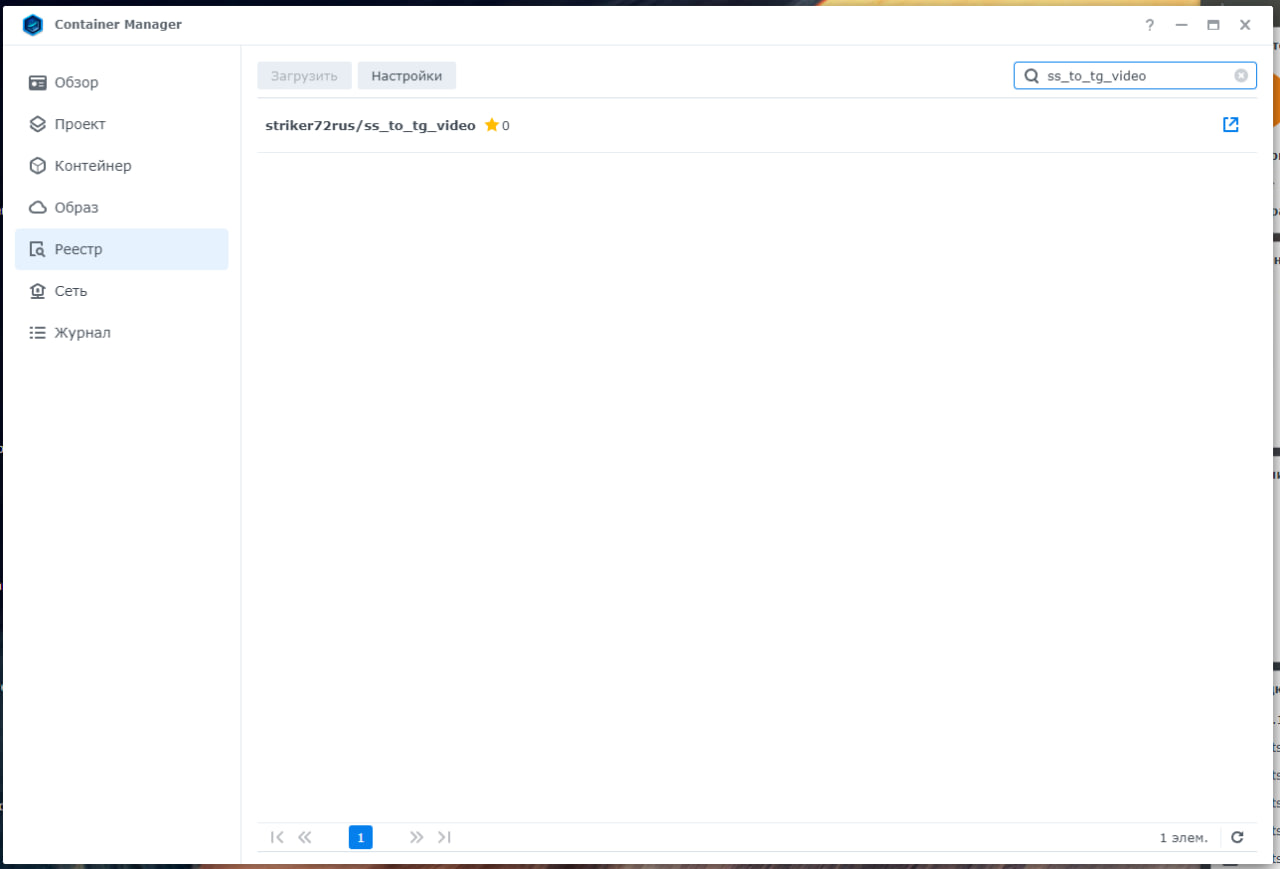Select the striker72rus/ss_to_tg_video row

click(757, 125)
